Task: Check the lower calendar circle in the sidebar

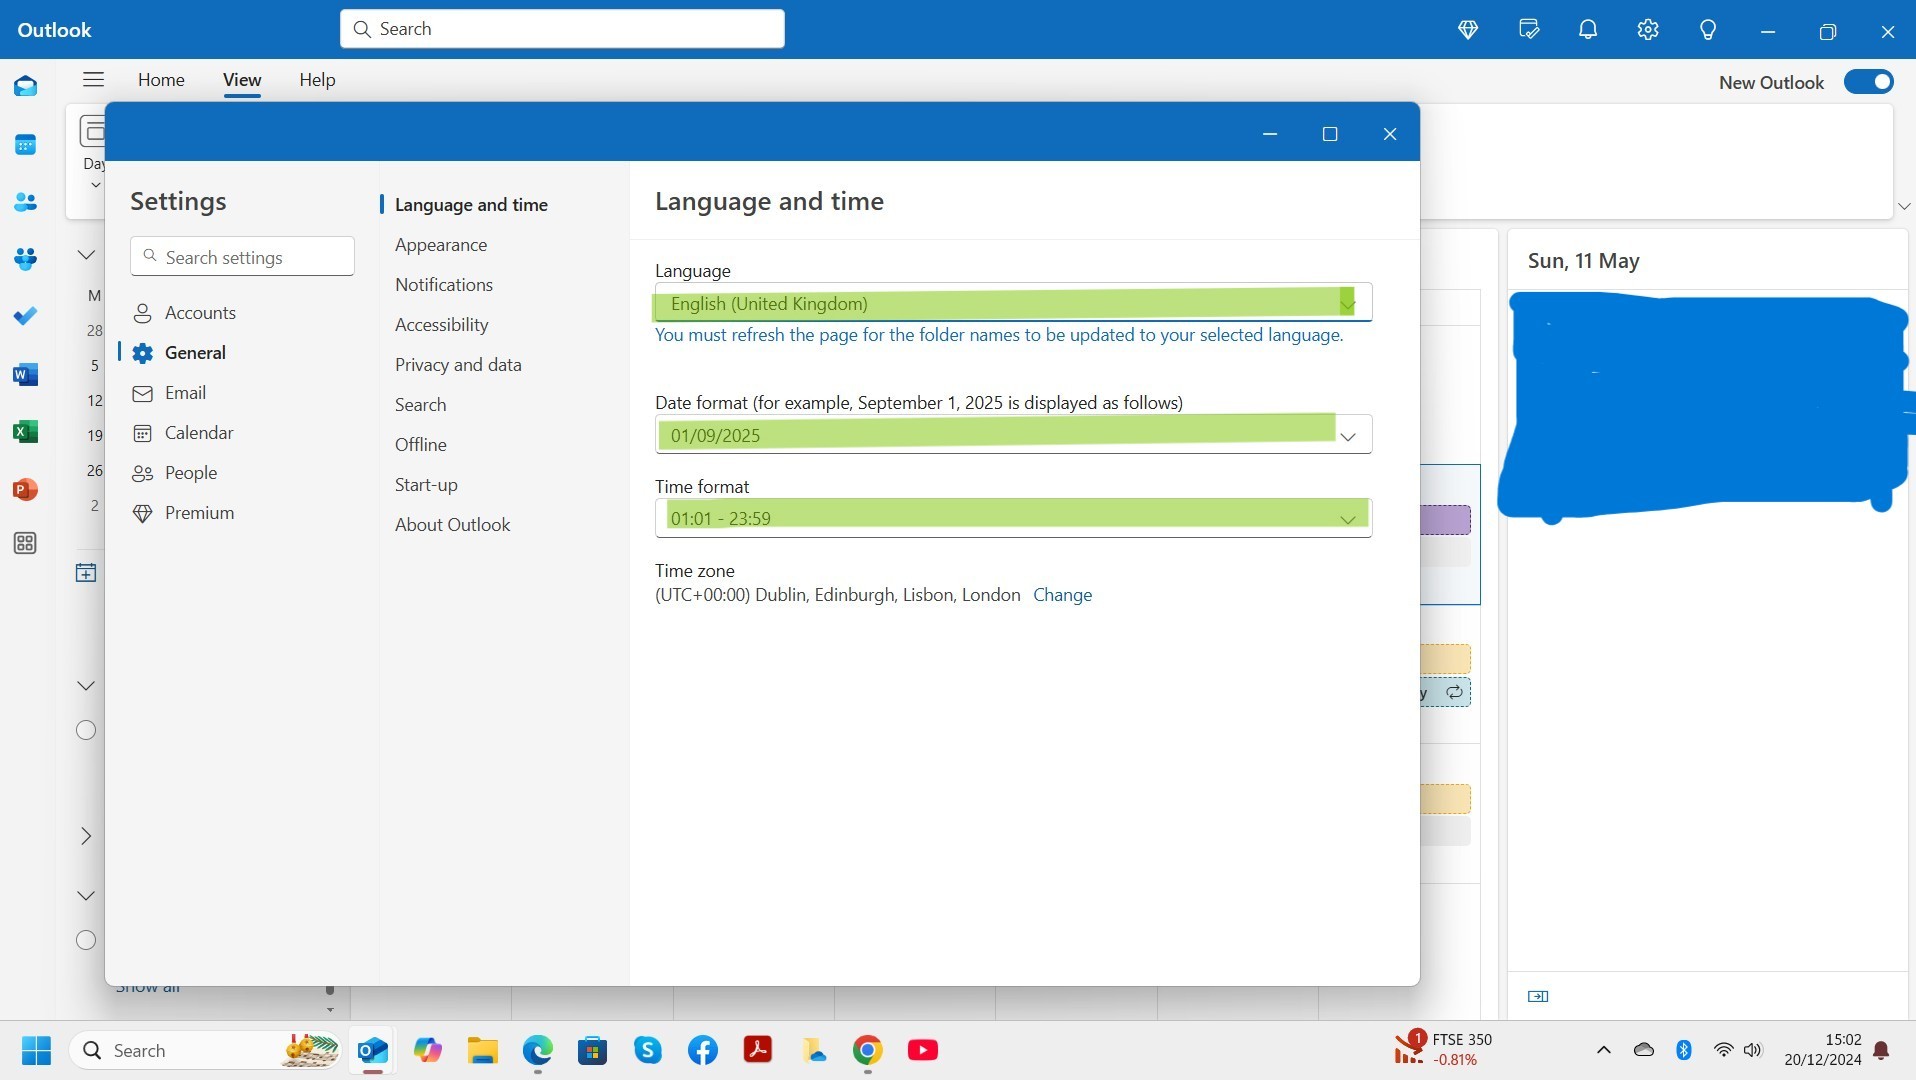Action: pos(85,940)
